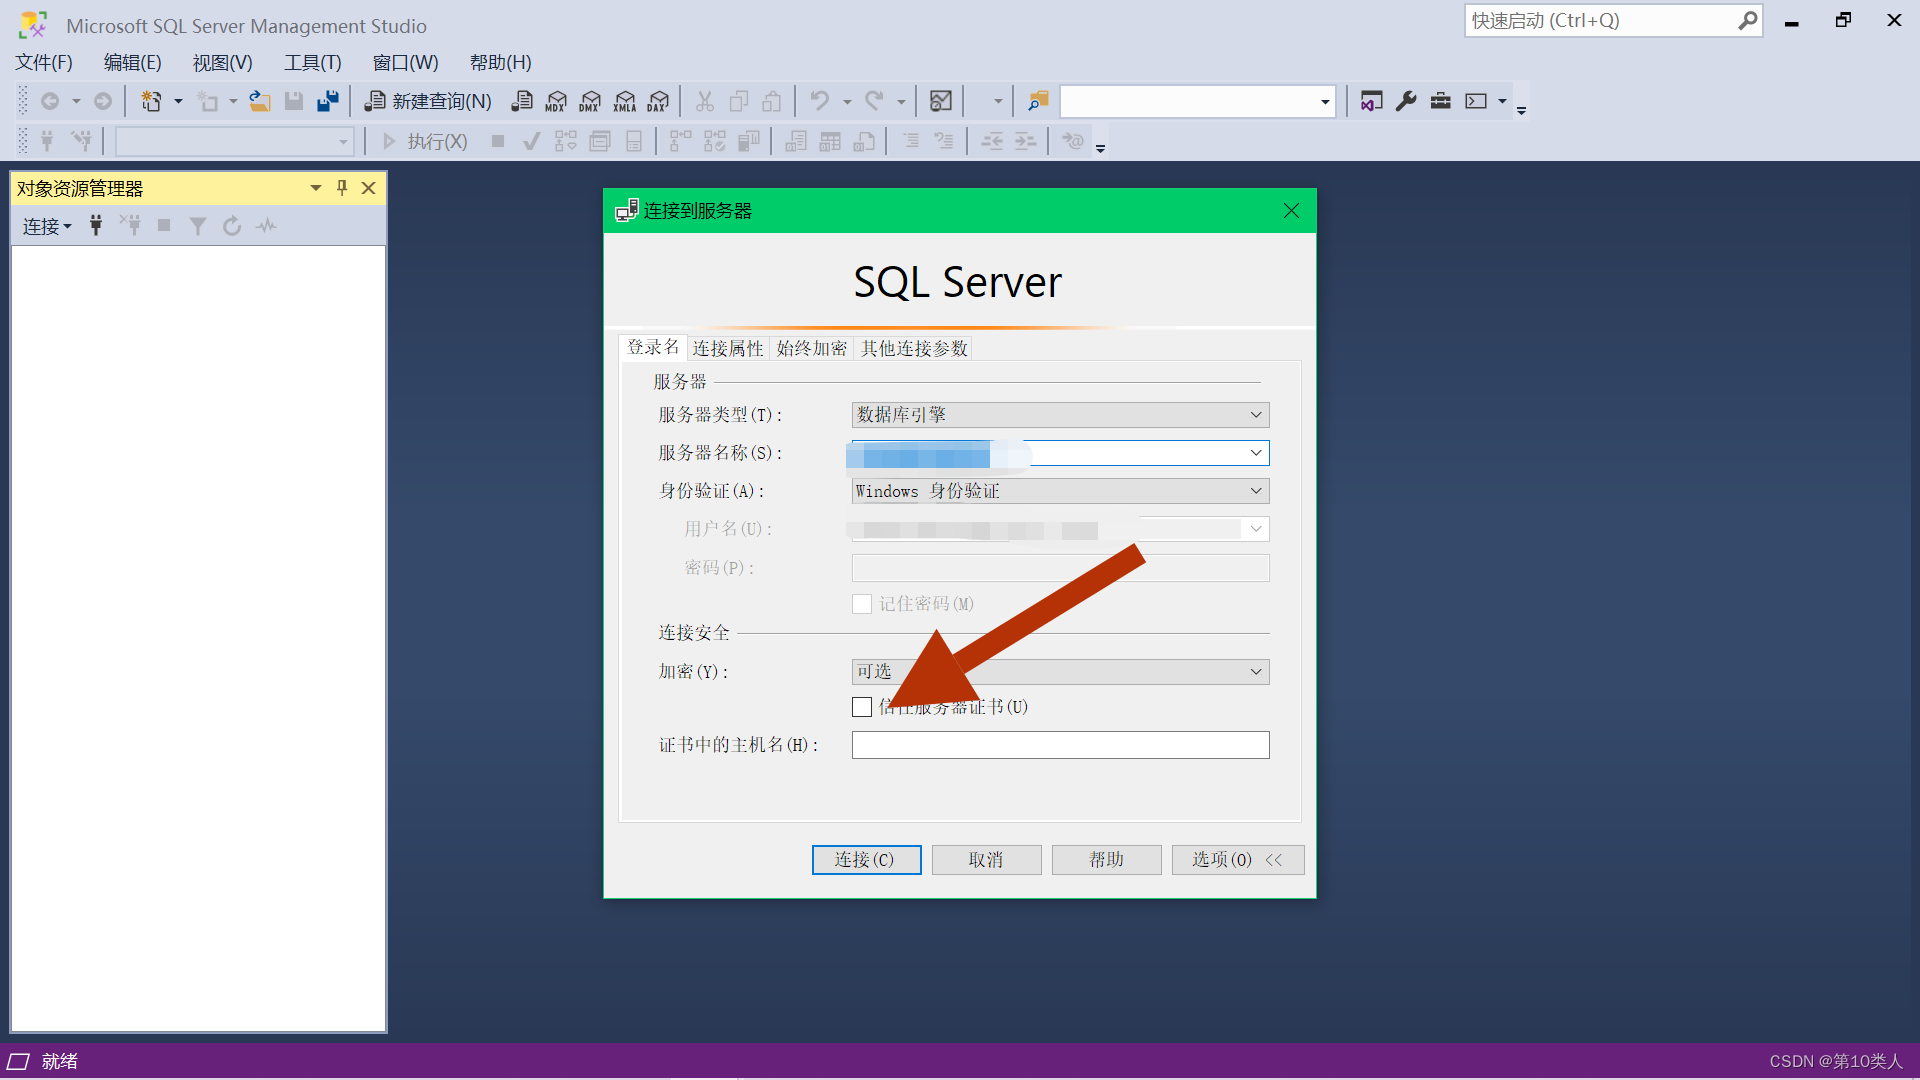Click the Save icon in toolbar
This screenshot has height=1080, width=1920.
tap(294, 101)
